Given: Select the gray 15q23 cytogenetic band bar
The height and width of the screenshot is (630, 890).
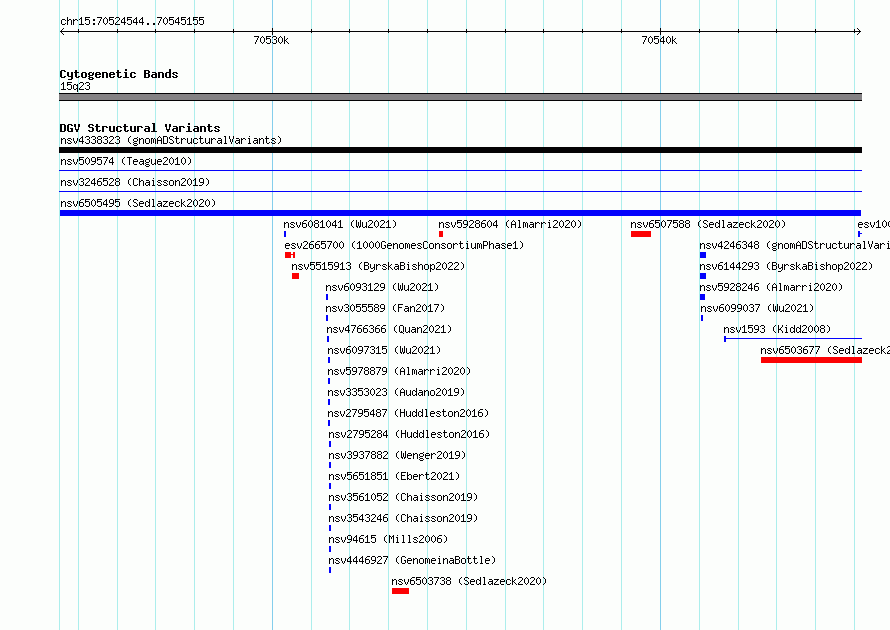Looking at the screenshot, I should coord(460,97).
